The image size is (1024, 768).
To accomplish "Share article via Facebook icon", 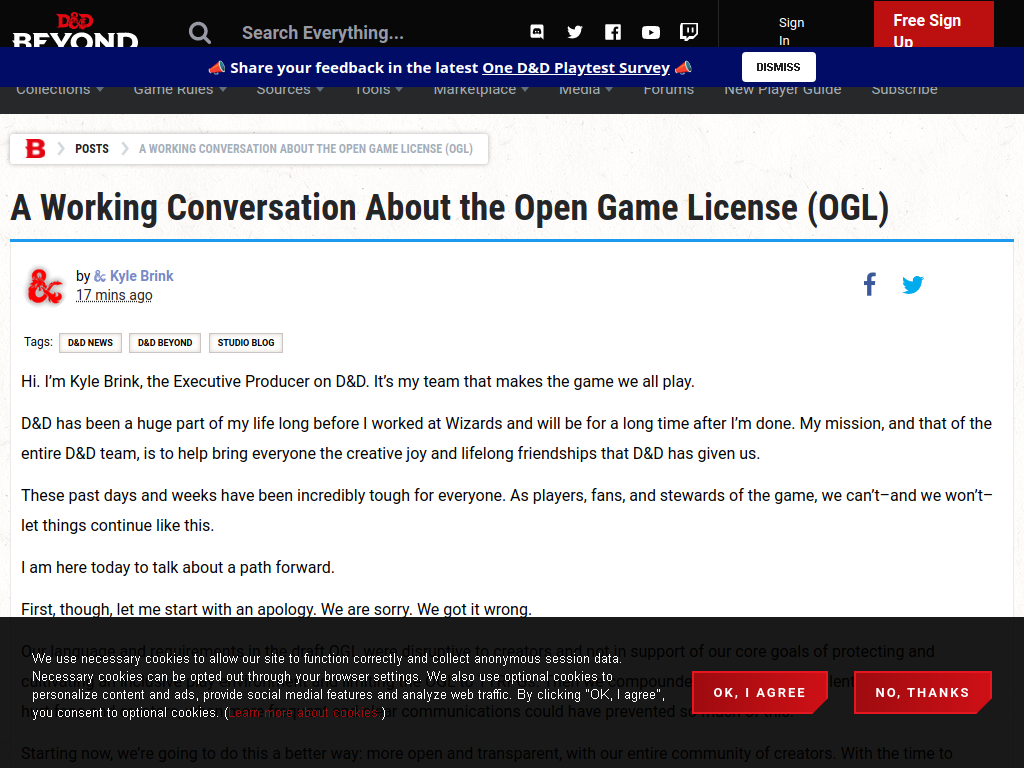I will [869, 284].
